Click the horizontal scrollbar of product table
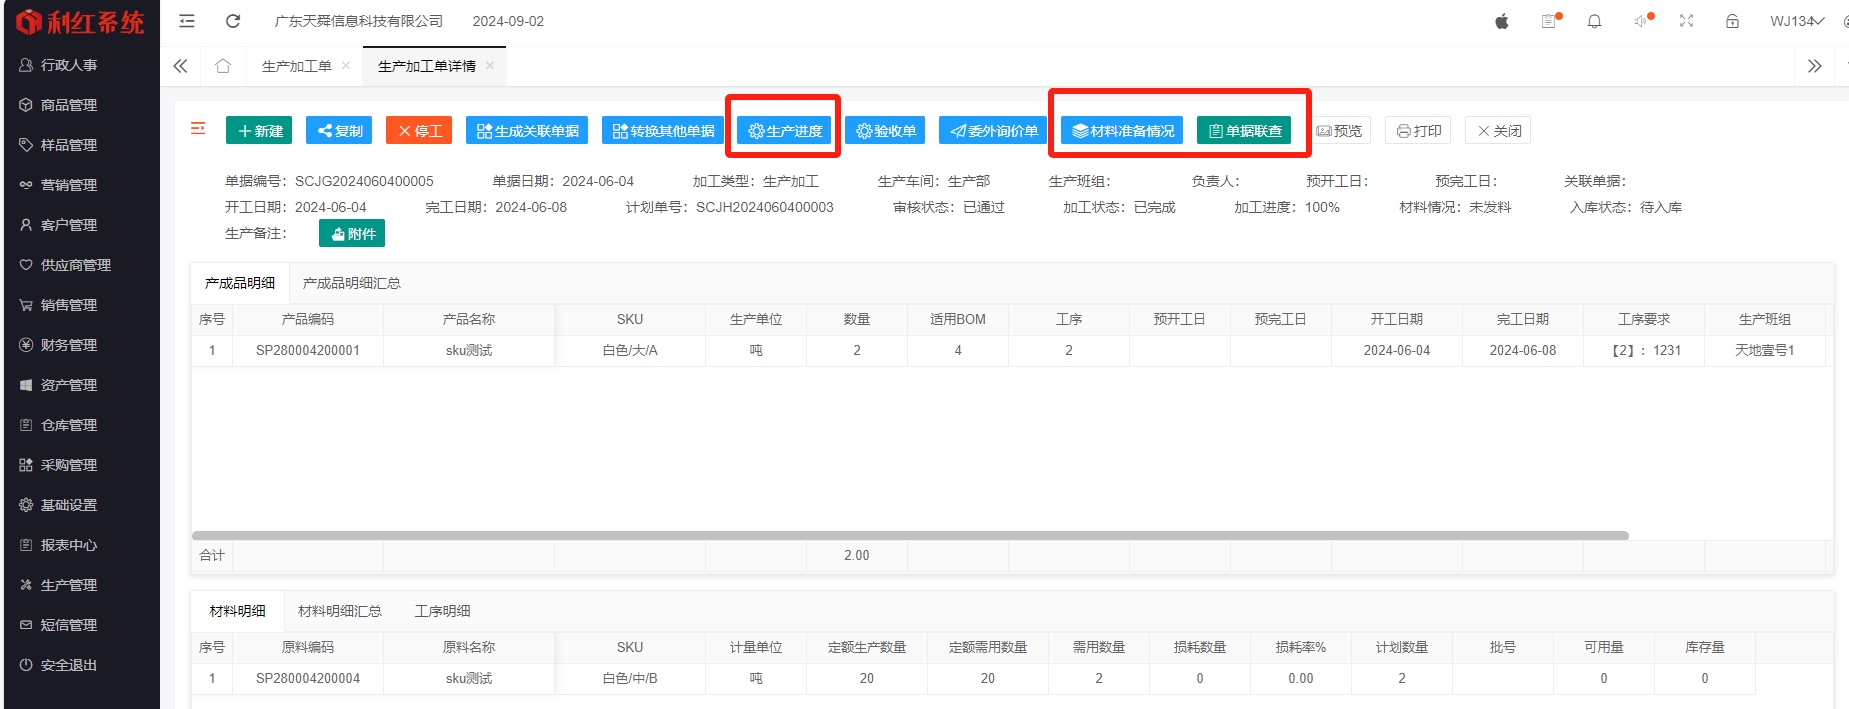 click(910, 536)
